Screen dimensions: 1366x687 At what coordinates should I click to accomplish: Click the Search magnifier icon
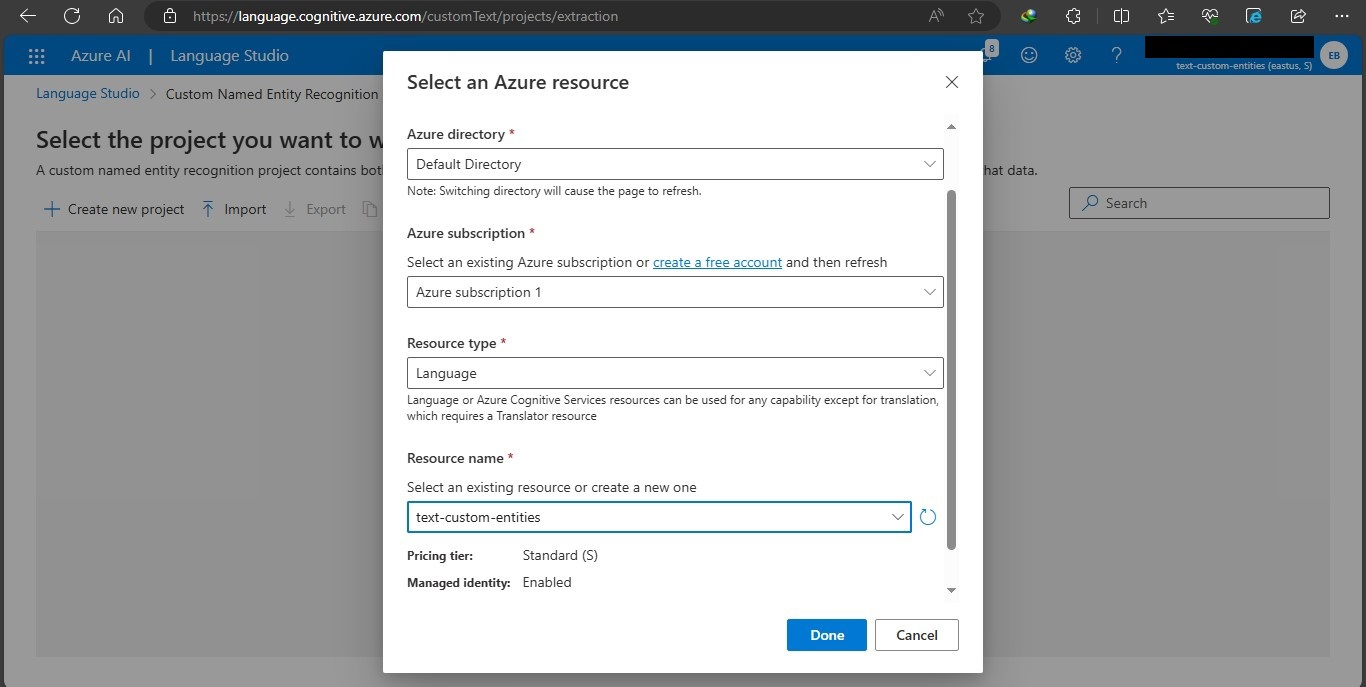[1089, 203]
